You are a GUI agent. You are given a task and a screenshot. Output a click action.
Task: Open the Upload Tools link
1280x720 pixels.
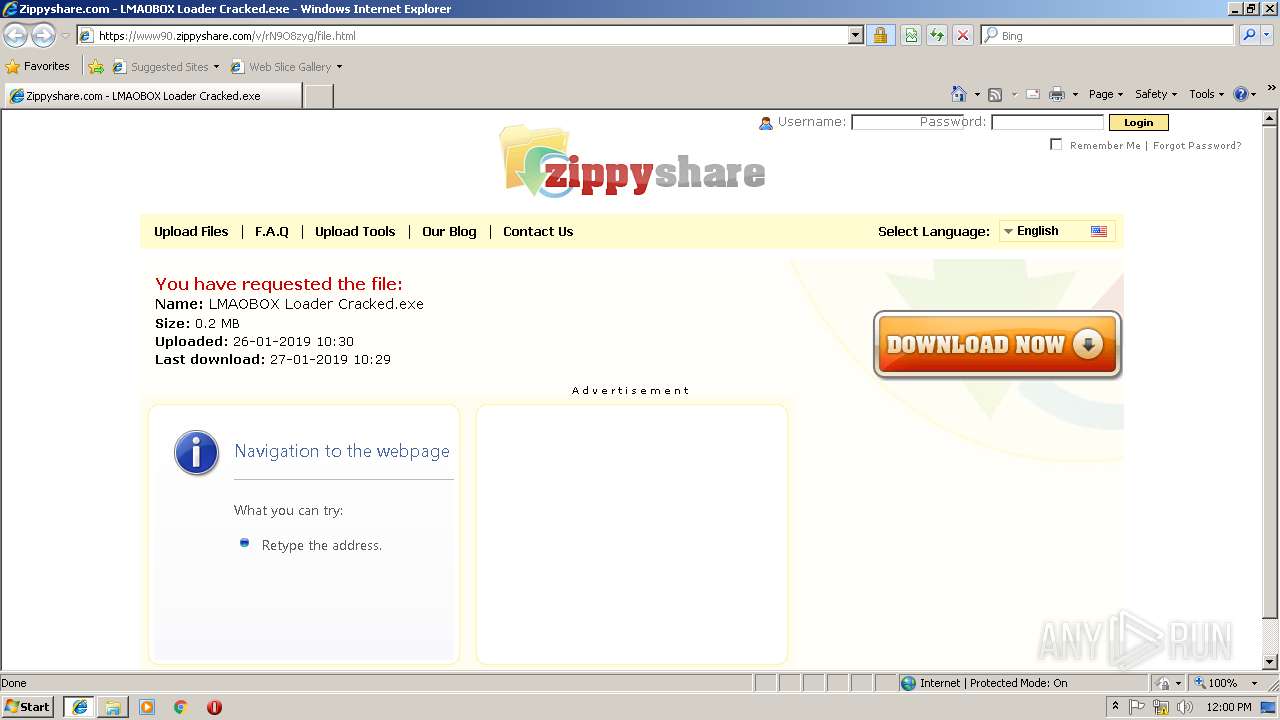(355, 231)
